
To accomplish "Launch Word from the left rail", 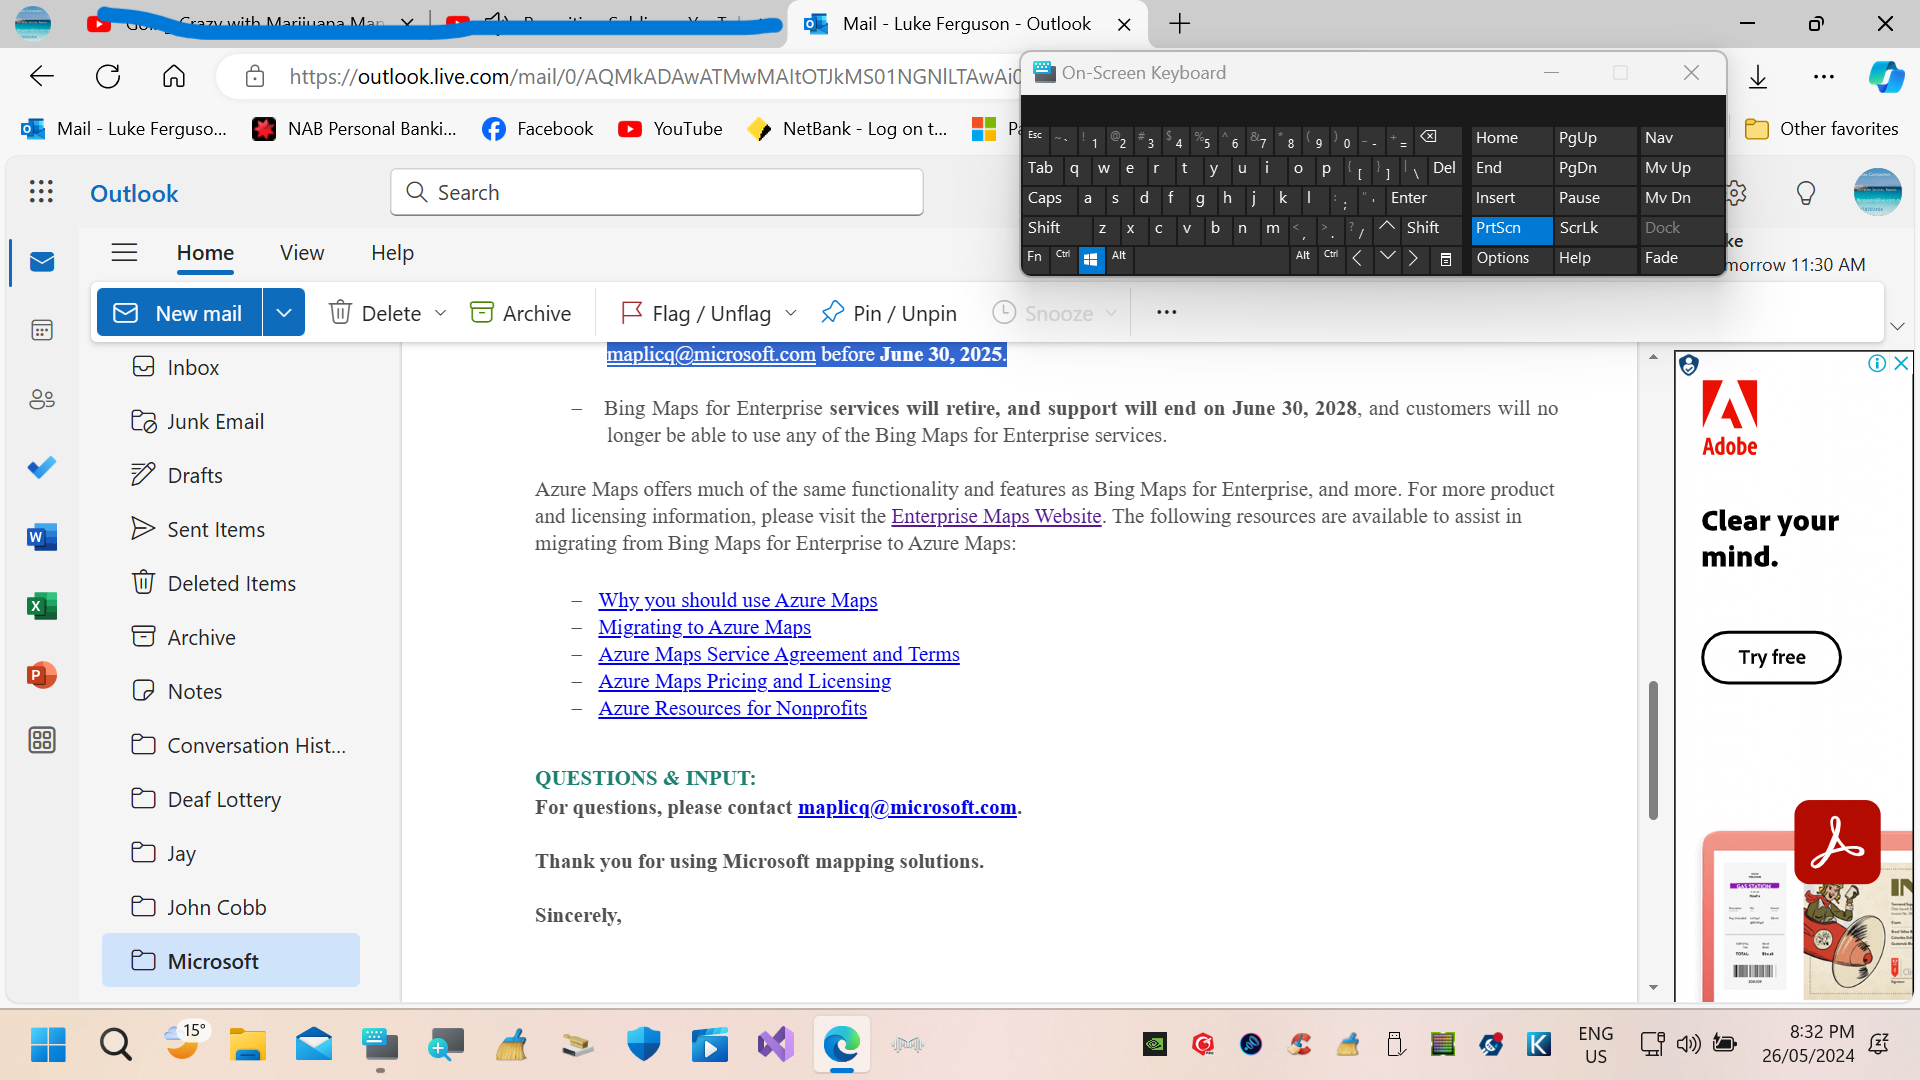I will point(42,537).
